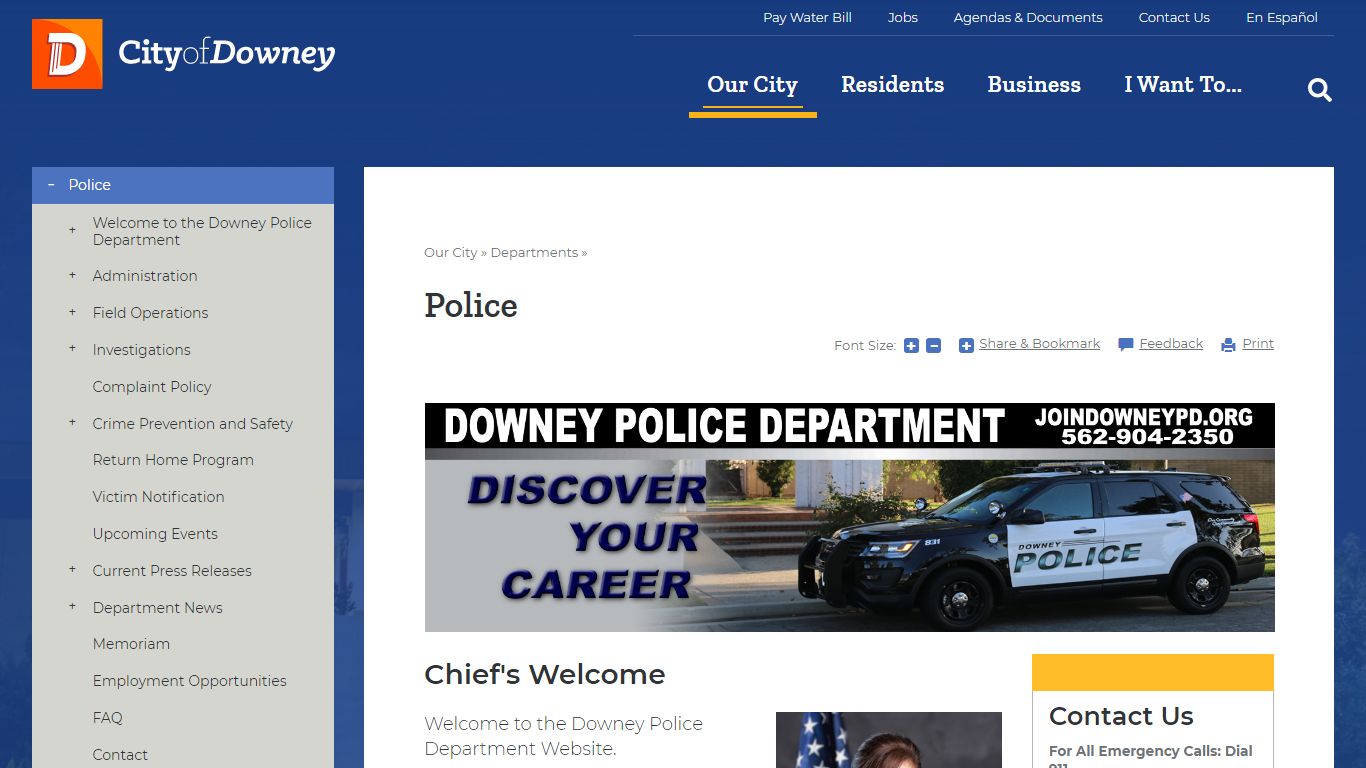This screenshot has width=1366, height=768.
Task: Open Department News page
Action: click(x=157, y=608)
